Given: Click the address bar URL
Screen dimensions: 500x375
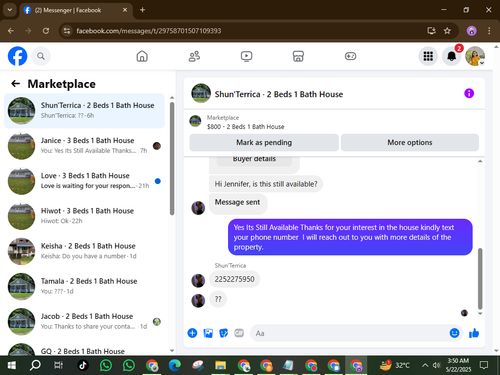Looking at the screenshot, I should point(149,31).
